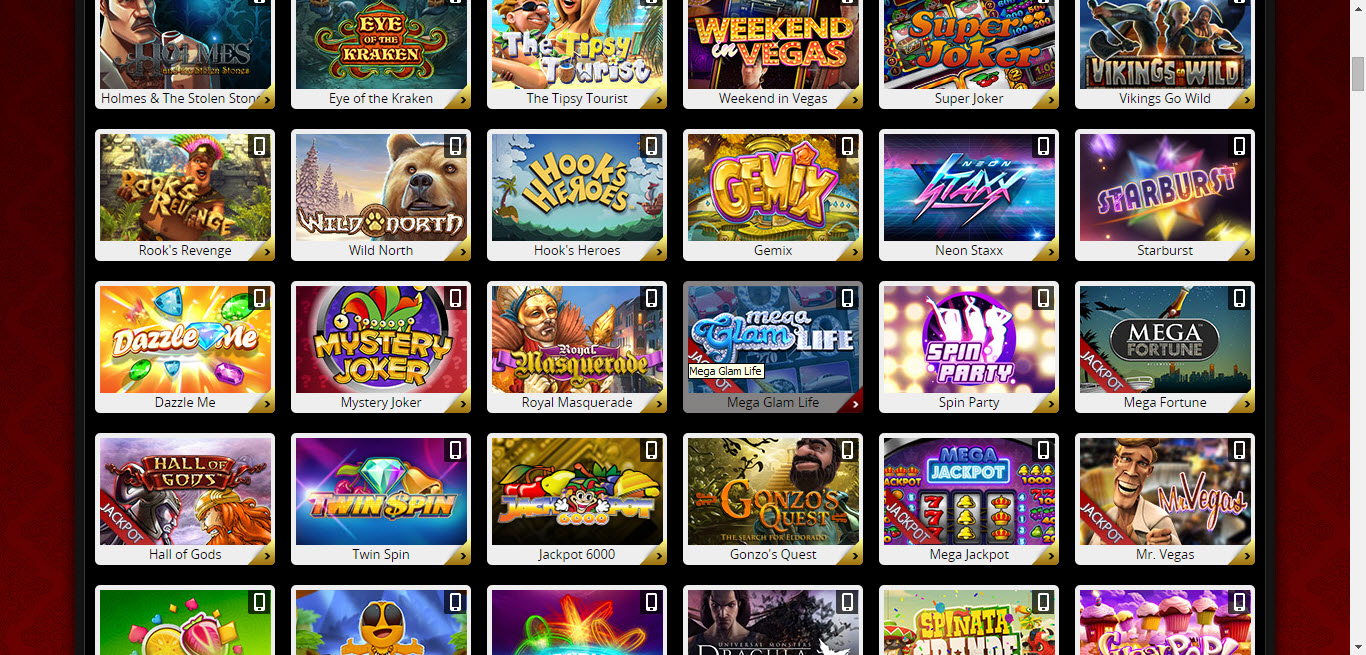Viewport: 1366px width, 655px height.
Task: Open the Mystery Joker game thumbnail
Action: pyautogui.click(x=381, y=339)
